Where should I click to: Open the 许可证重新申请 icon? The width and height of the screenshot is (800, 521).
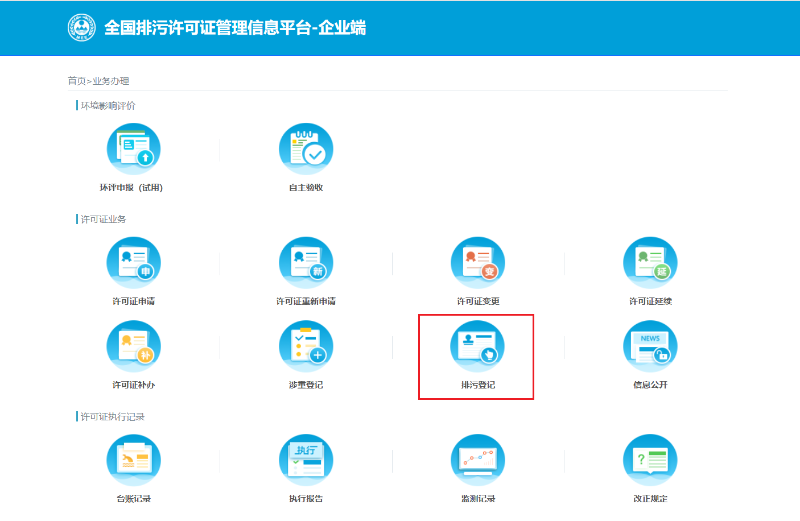(x=305, y=263)
